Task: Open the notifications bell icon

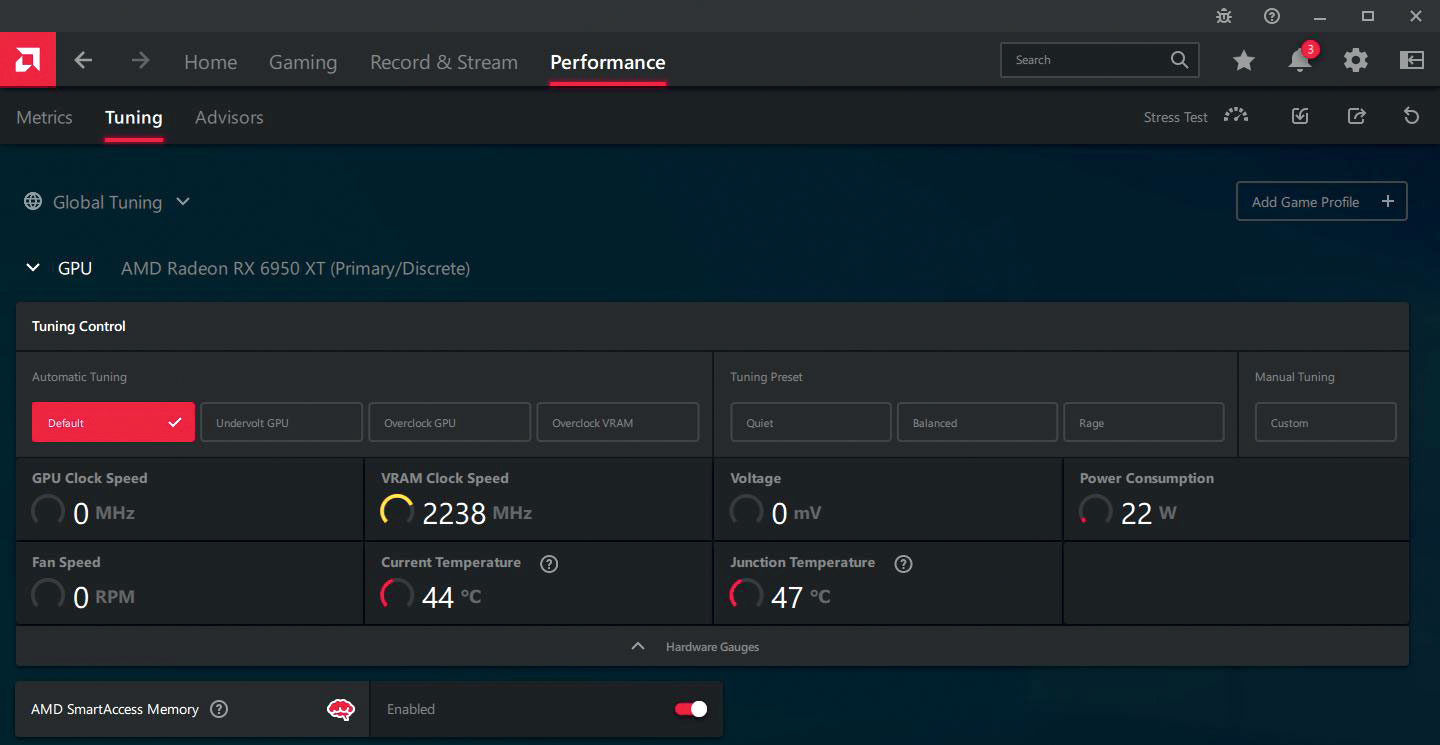Action: pos(1299,61)
